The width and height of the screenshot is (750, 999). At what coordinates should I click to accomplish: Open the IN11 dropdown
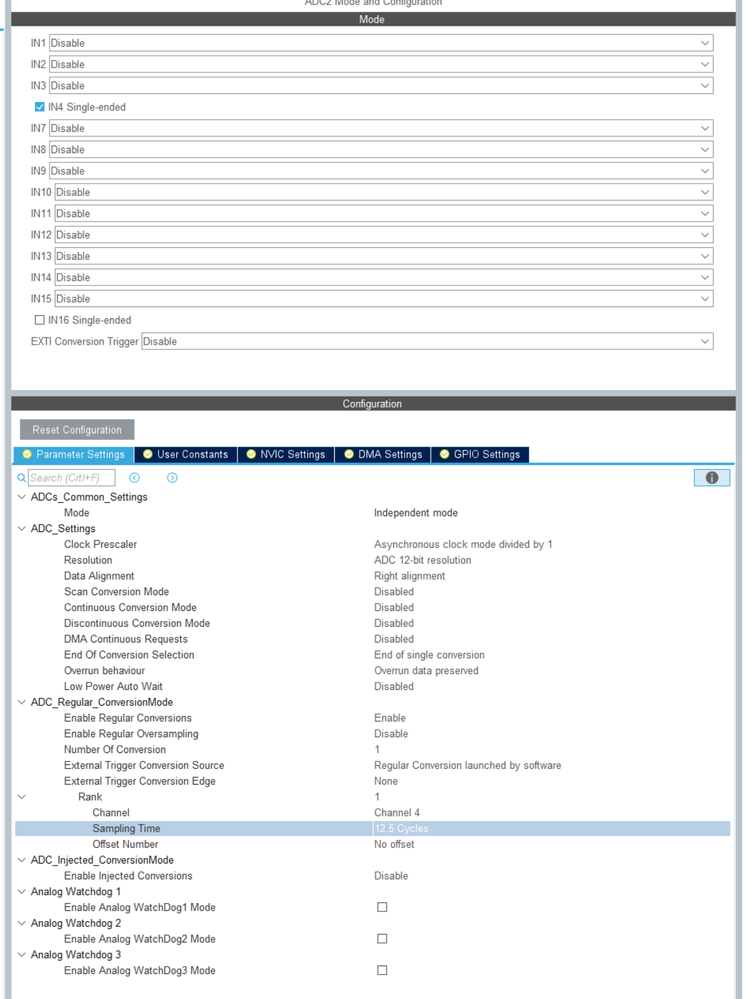tap(384, 213)
